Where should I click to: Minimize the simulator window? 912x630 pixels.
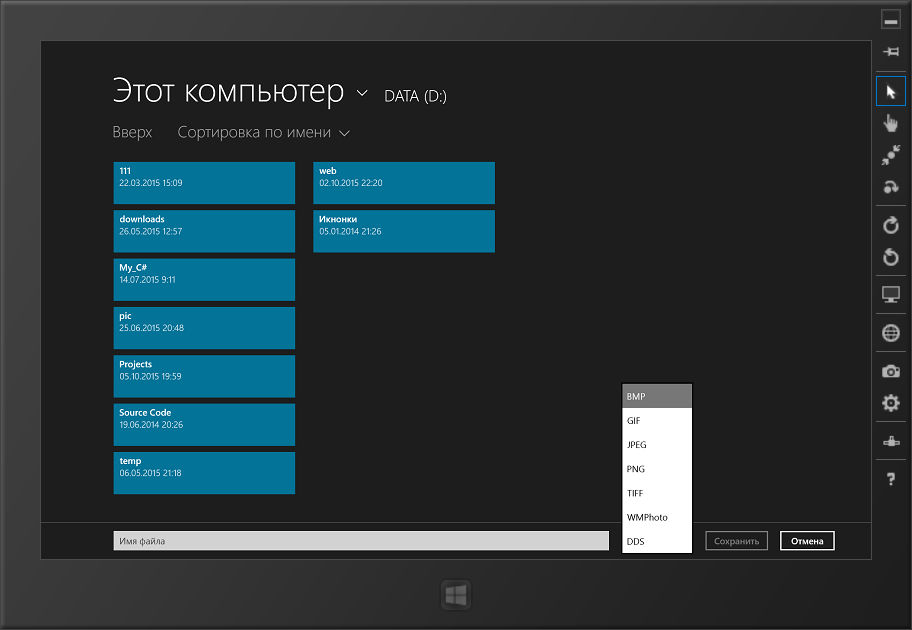(x=890, y=20)
